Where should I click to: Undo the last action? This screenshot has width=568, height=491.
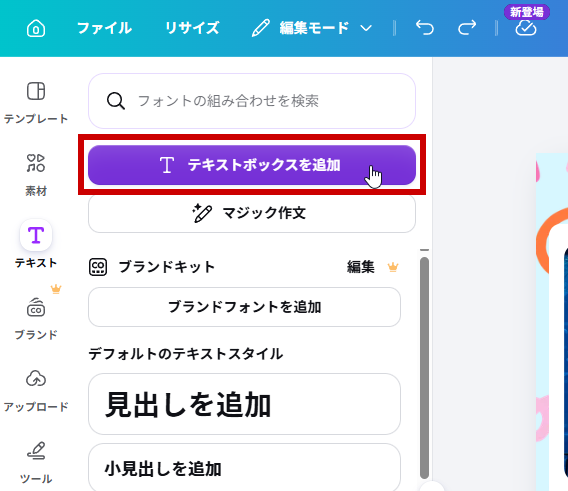(x=425, y=28)
